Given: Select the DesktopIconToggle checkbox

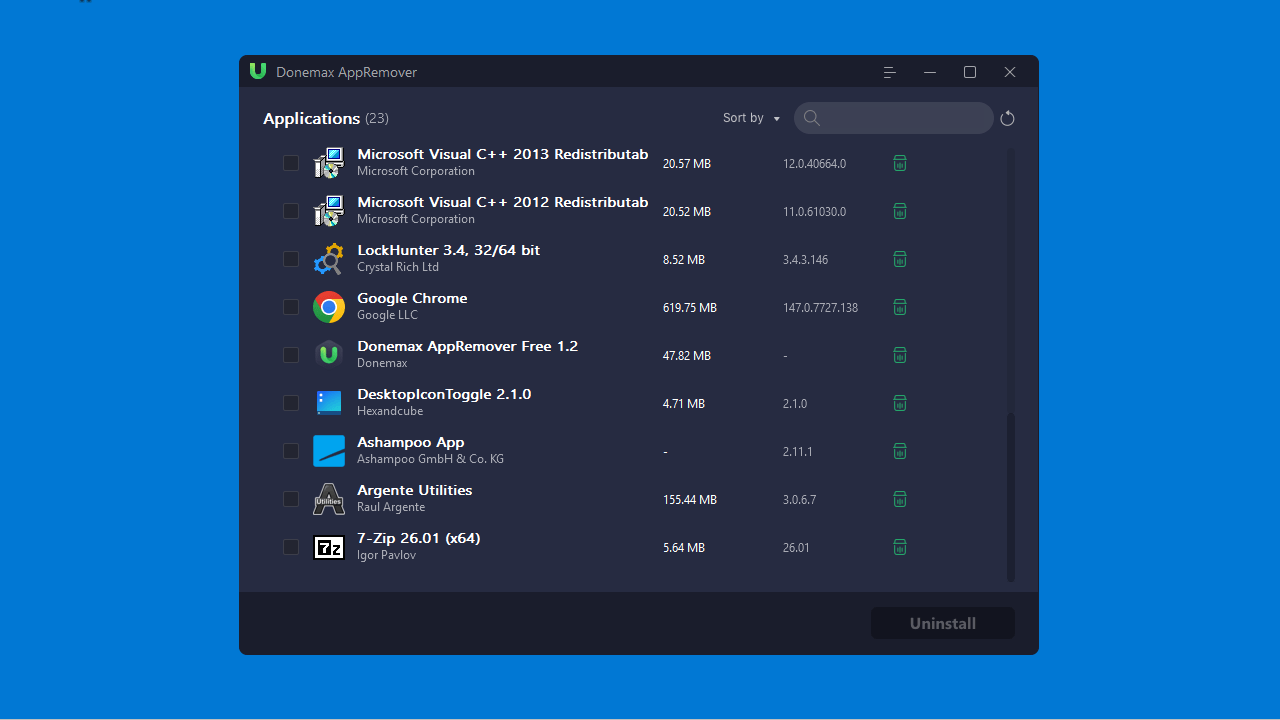Looking at the screenshot, I should (291, 403).
